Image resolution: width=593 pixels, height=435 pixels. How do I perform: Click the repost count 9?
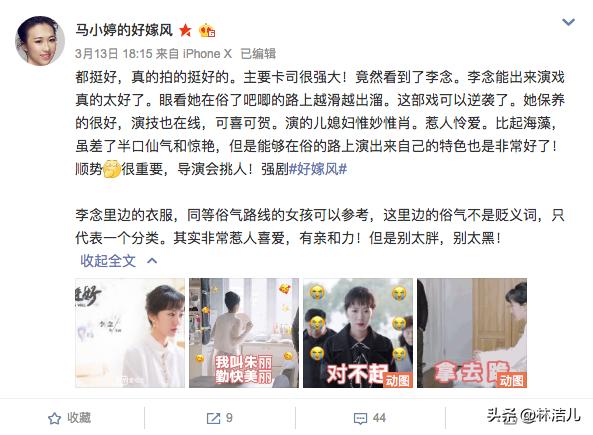click(x=229, y=418)
